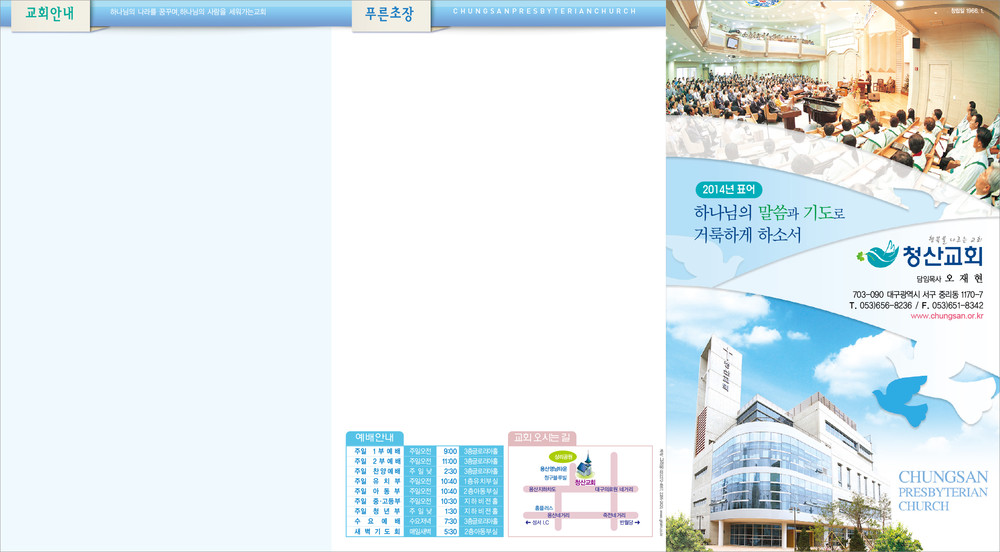Click the 반월당 right arrow

point(637,521)
